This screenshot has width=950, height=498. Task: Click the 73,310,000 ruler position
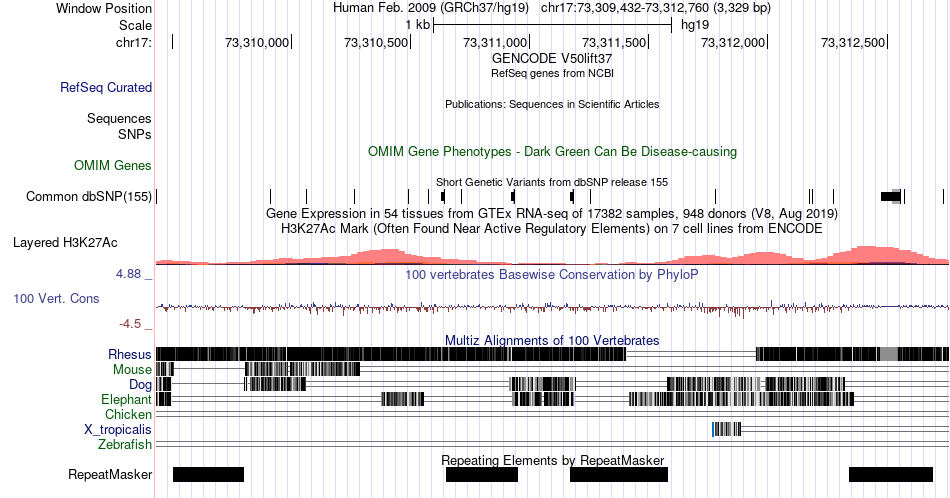tap(257, 42)
